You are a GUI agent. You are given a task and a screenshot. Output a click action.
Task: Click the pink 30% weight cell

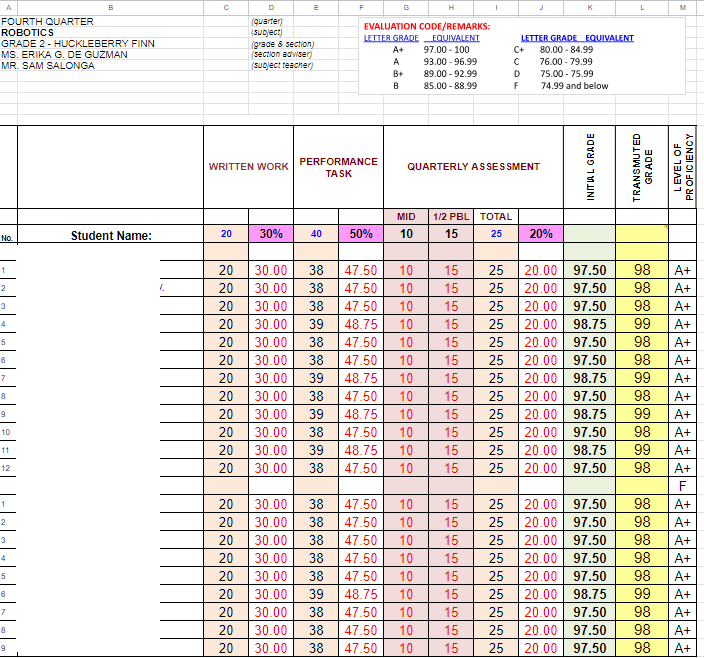(271, 234)
